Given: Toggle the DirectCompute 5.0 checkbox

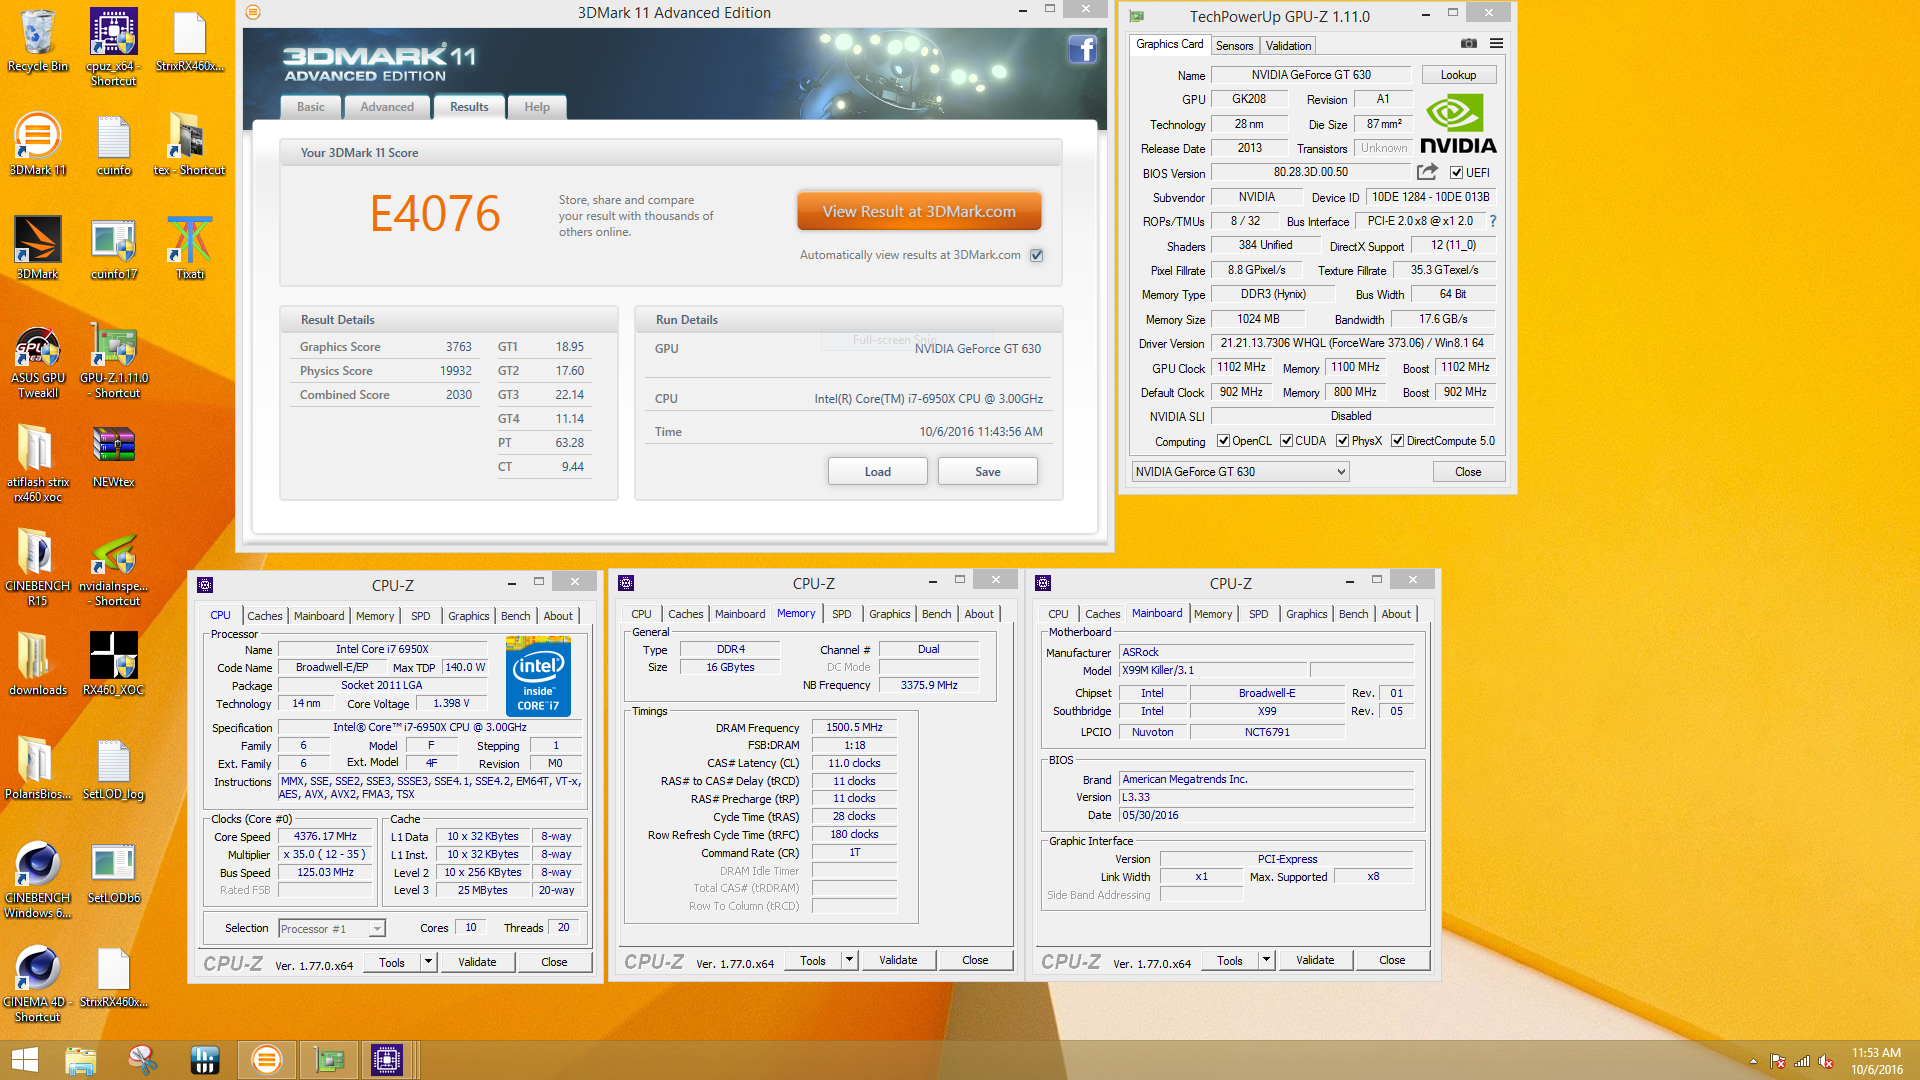Looking at the screenshot, I should [1397, 441].
